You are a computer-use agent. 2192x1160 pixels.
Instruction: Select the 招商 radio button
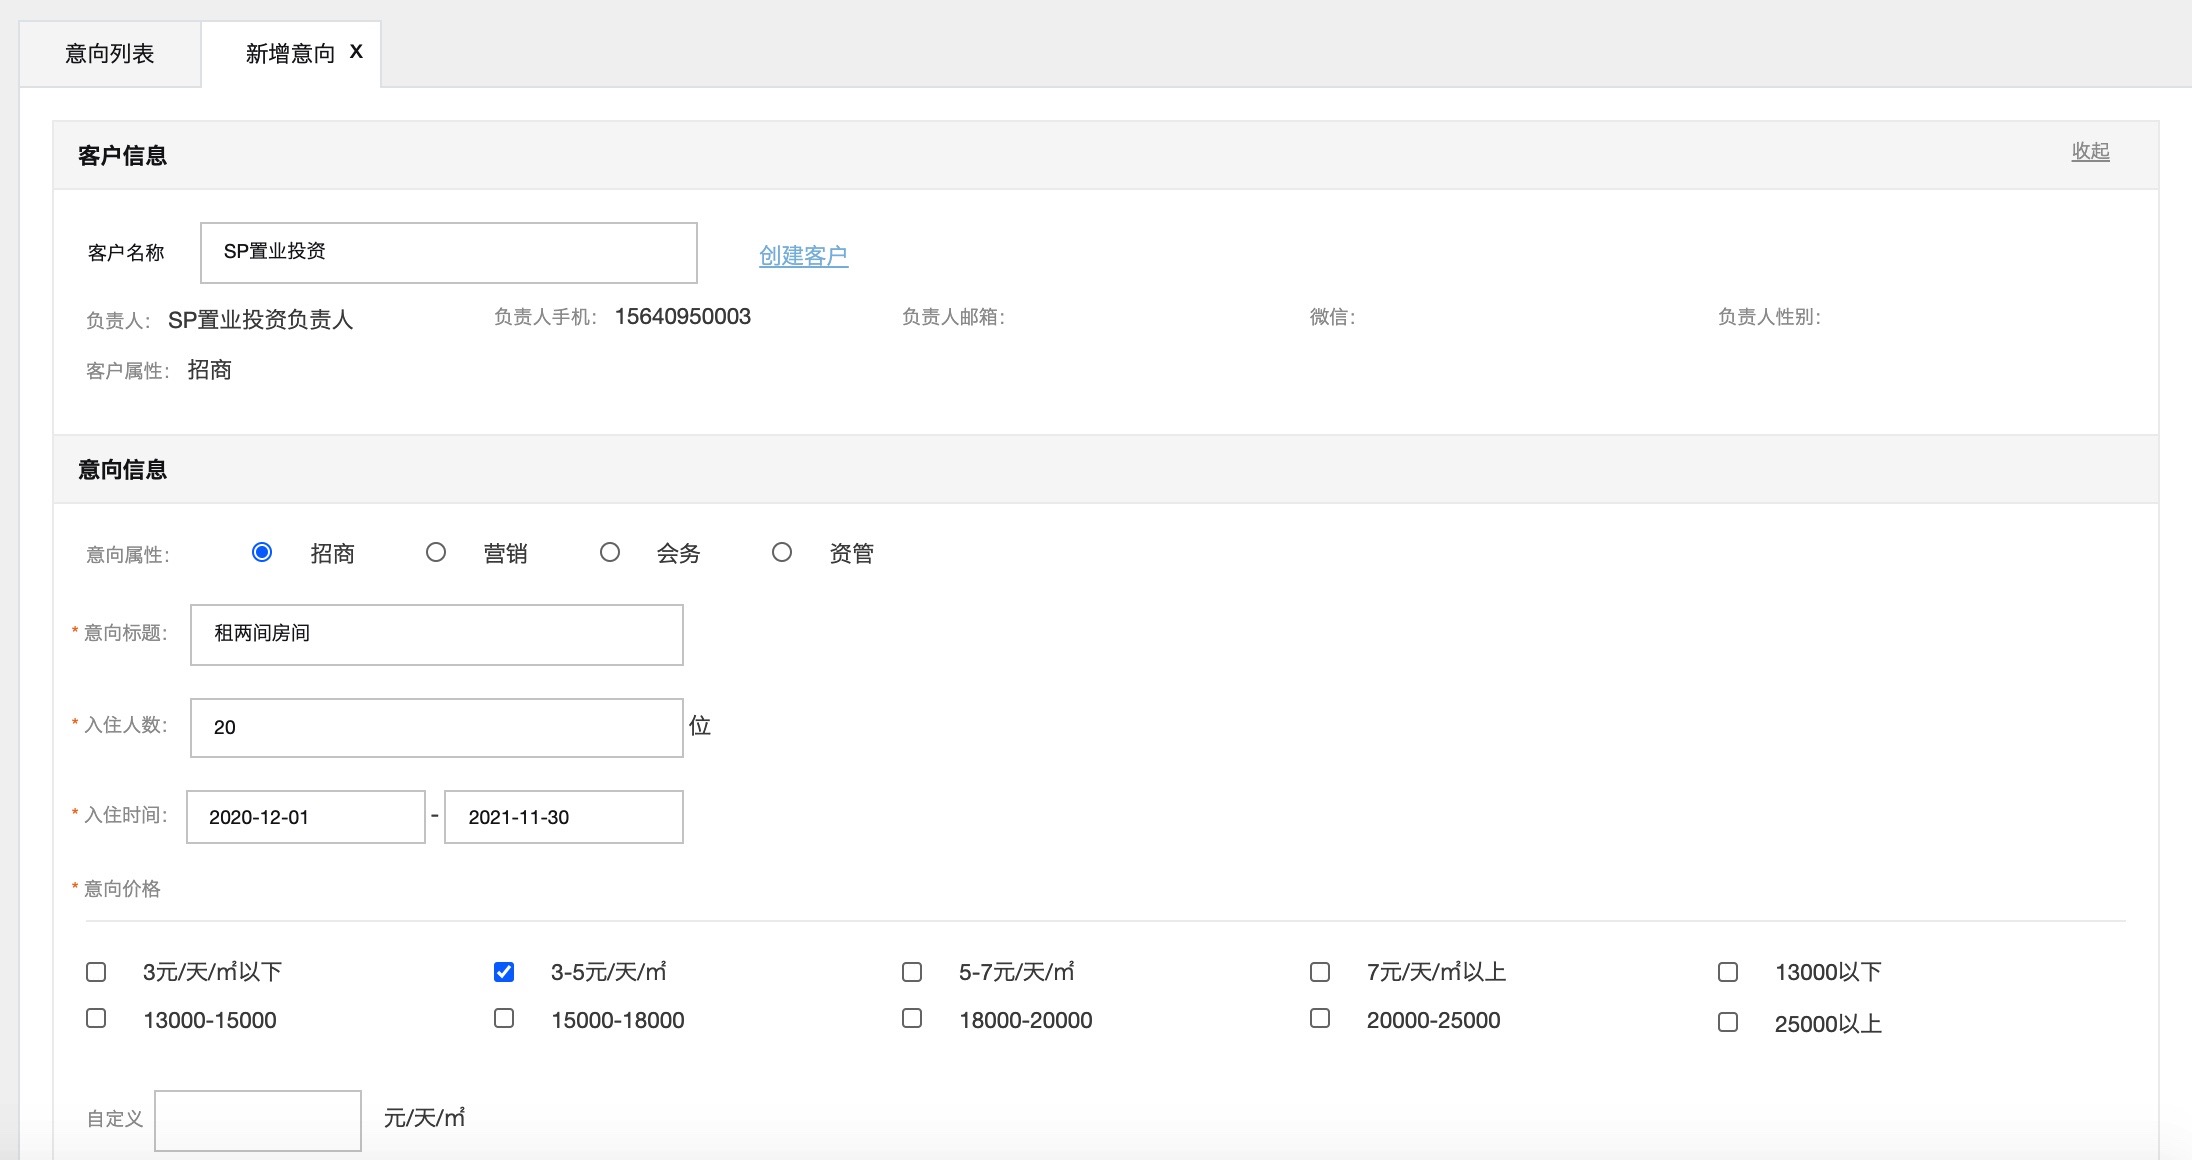pyautogui.click(x=262, y=552)
